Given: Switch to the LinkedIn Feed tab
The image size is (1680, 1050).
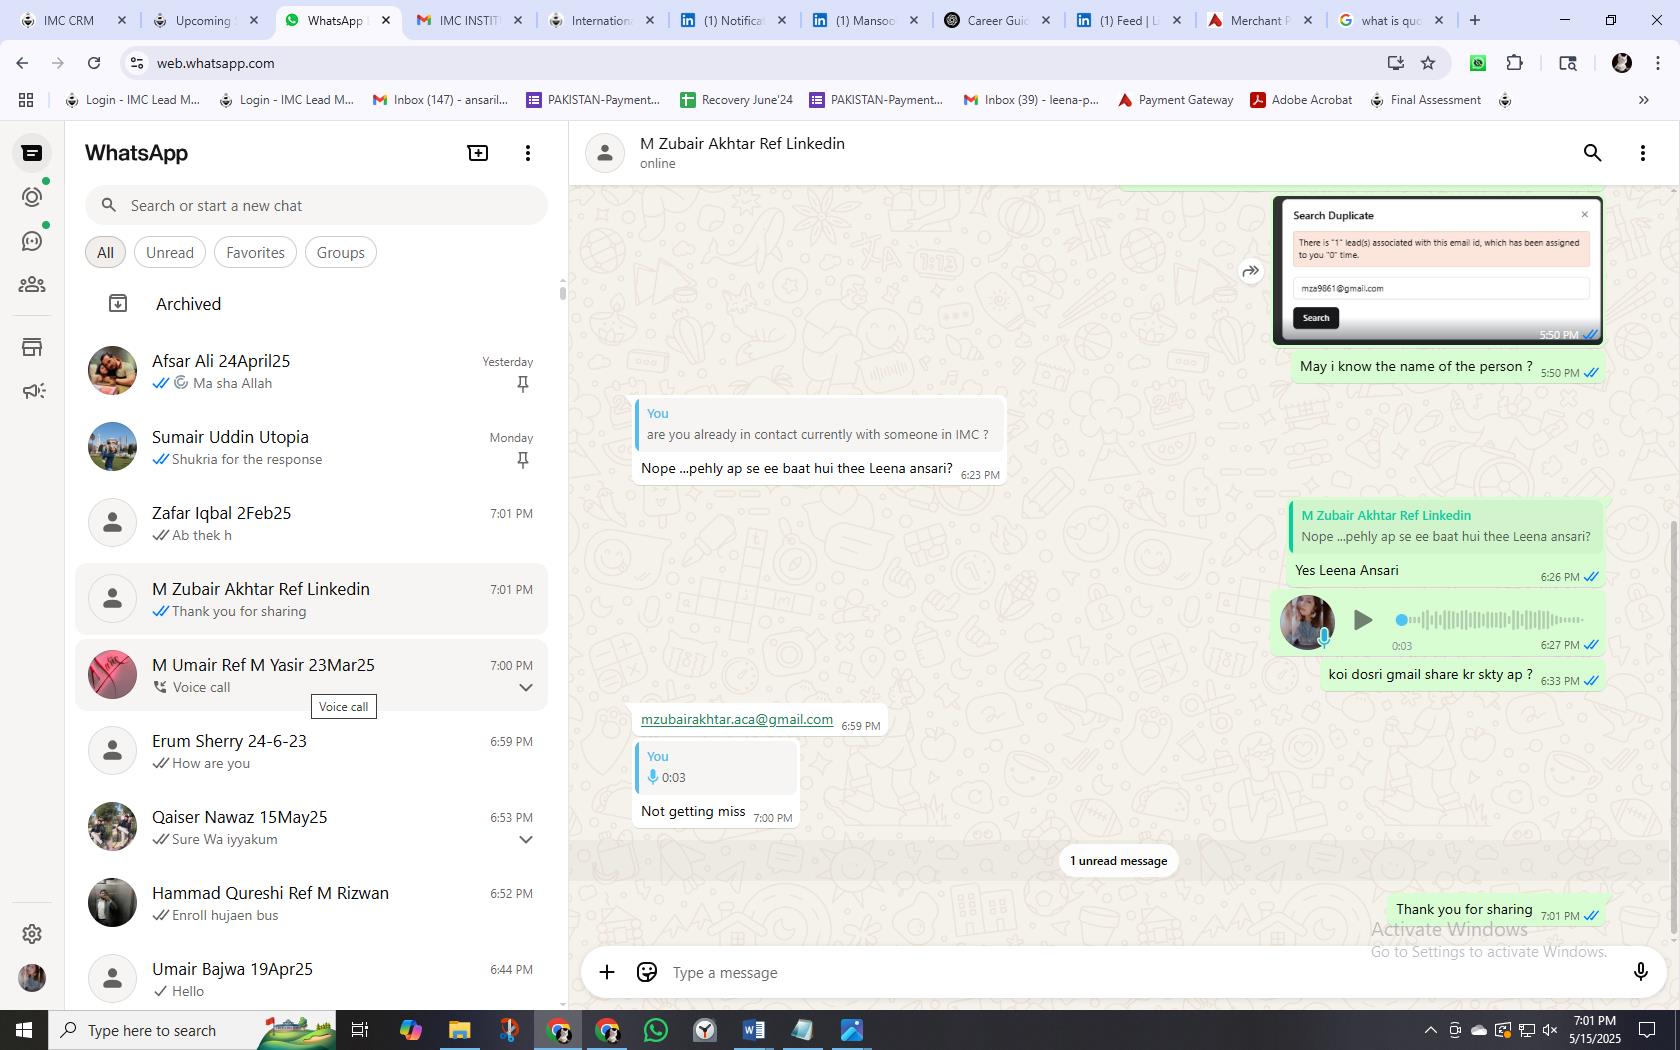Looking at the screenshot, I should pos(1128,20).
